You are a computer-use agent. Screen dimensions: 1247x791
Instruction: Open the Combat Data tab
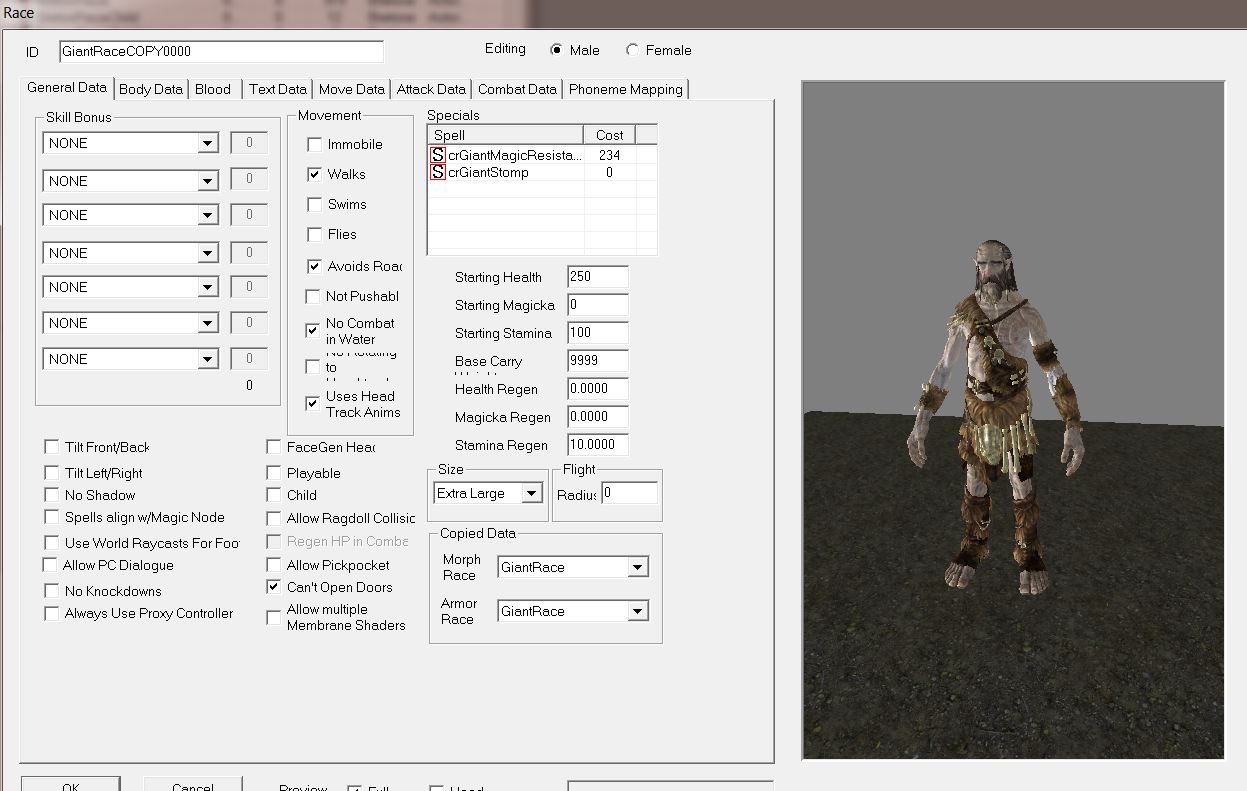(x=517, y=89)
